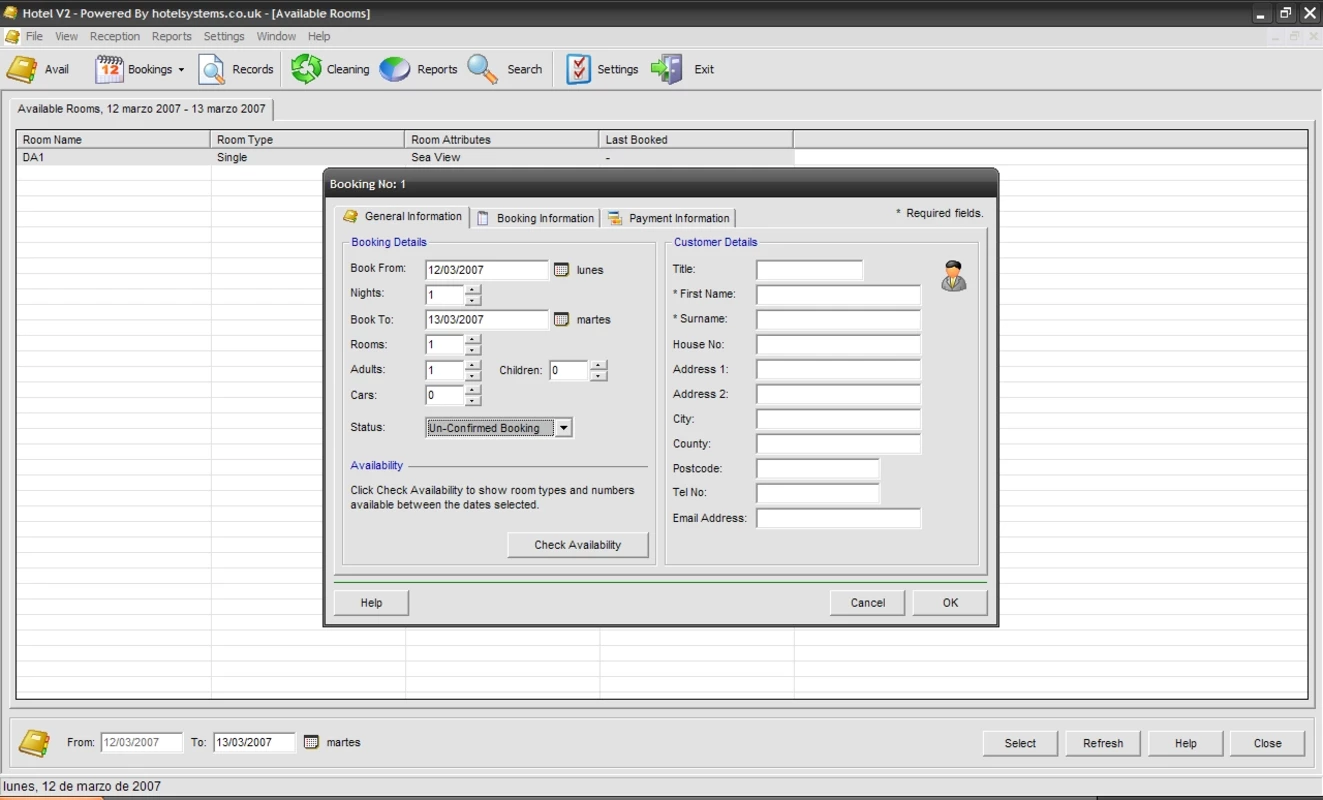This screenshot has height=800, width=1323.
Task: Open the Search magnifying glass icon
Action: 483,69
